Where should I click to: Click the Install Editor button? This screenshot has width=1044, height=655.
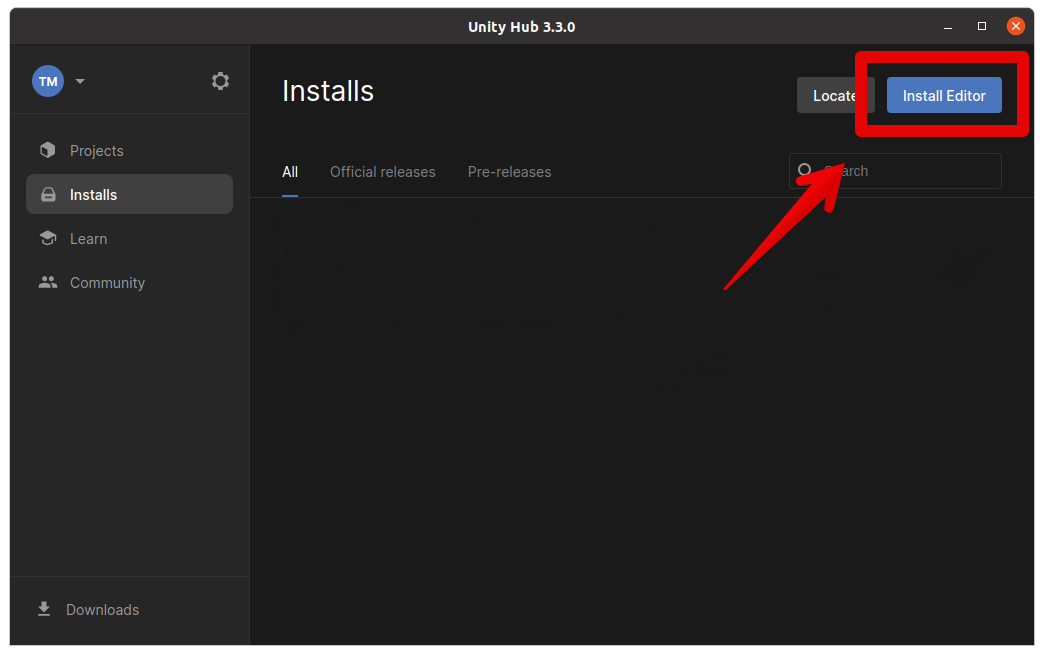(x=944, y=95)
